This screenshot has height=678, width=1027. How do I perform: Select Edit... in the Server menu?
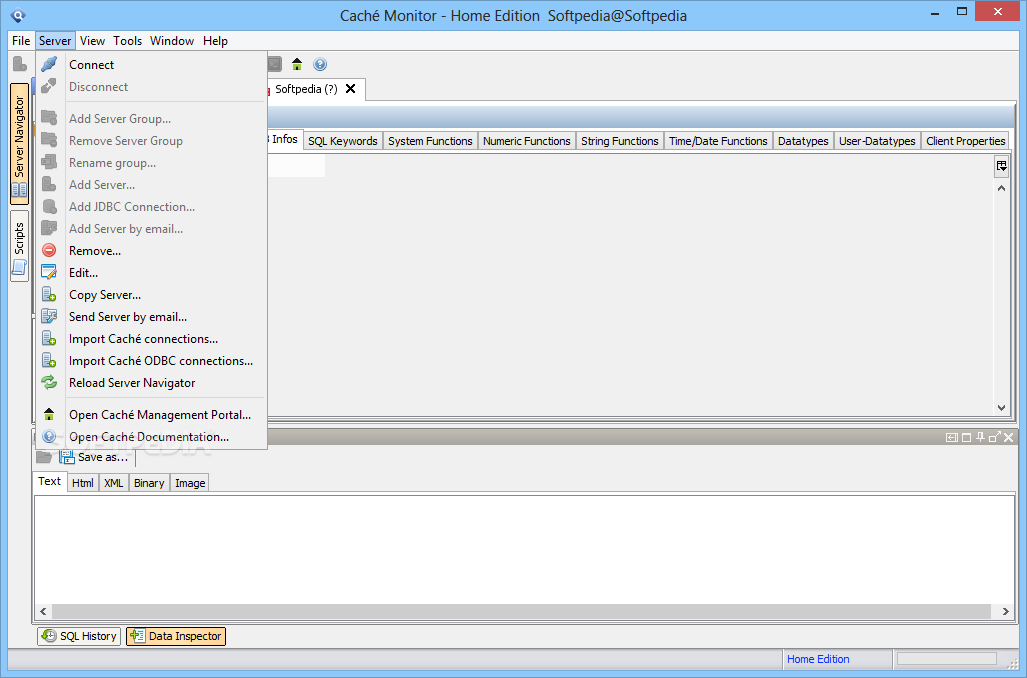pyautogui.click(x=152, y=273)
